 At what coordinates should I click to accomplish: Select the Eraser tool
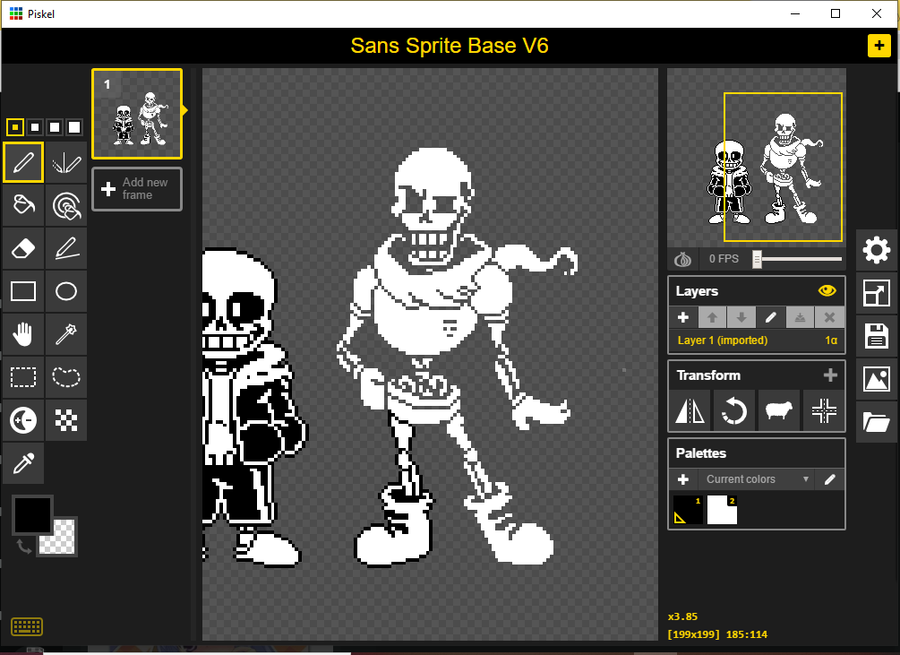pyautogui.click(x=23, y=249)
